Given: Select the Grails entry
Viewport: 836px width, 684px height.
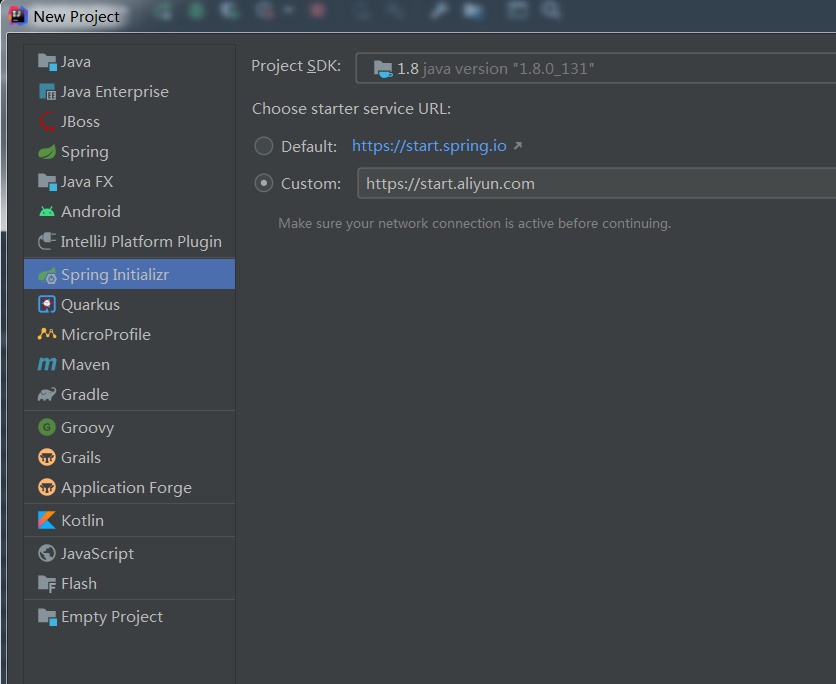Looking at the screenshot, I should [x=130, y=457].
